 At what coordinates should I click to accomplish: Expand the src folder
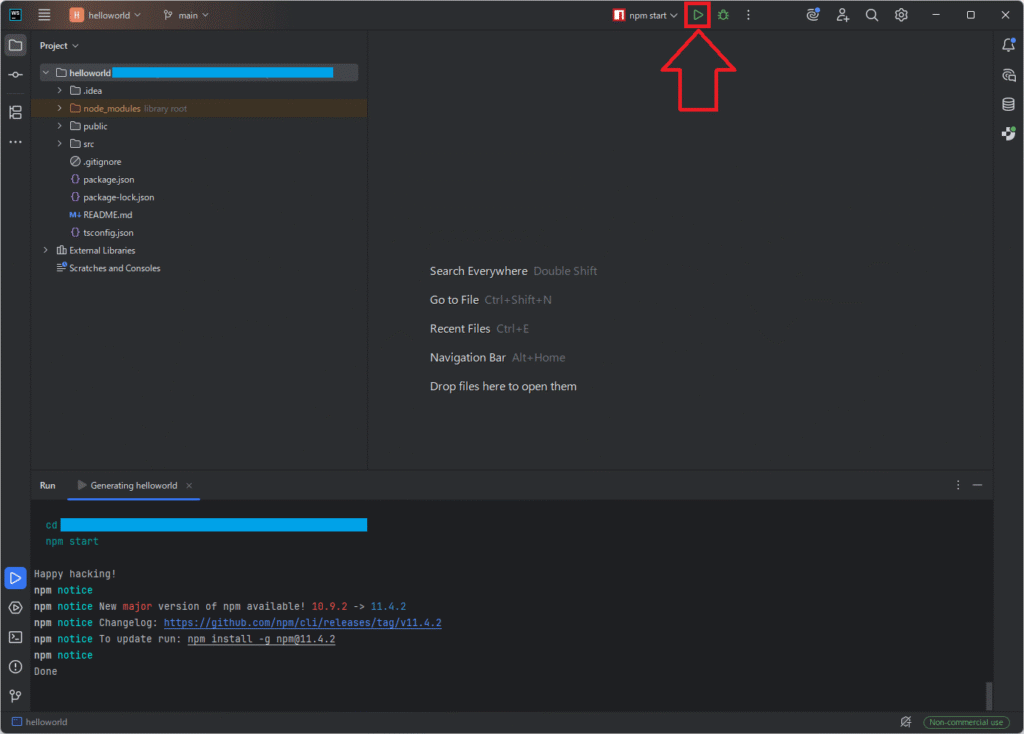click(60, 144)
